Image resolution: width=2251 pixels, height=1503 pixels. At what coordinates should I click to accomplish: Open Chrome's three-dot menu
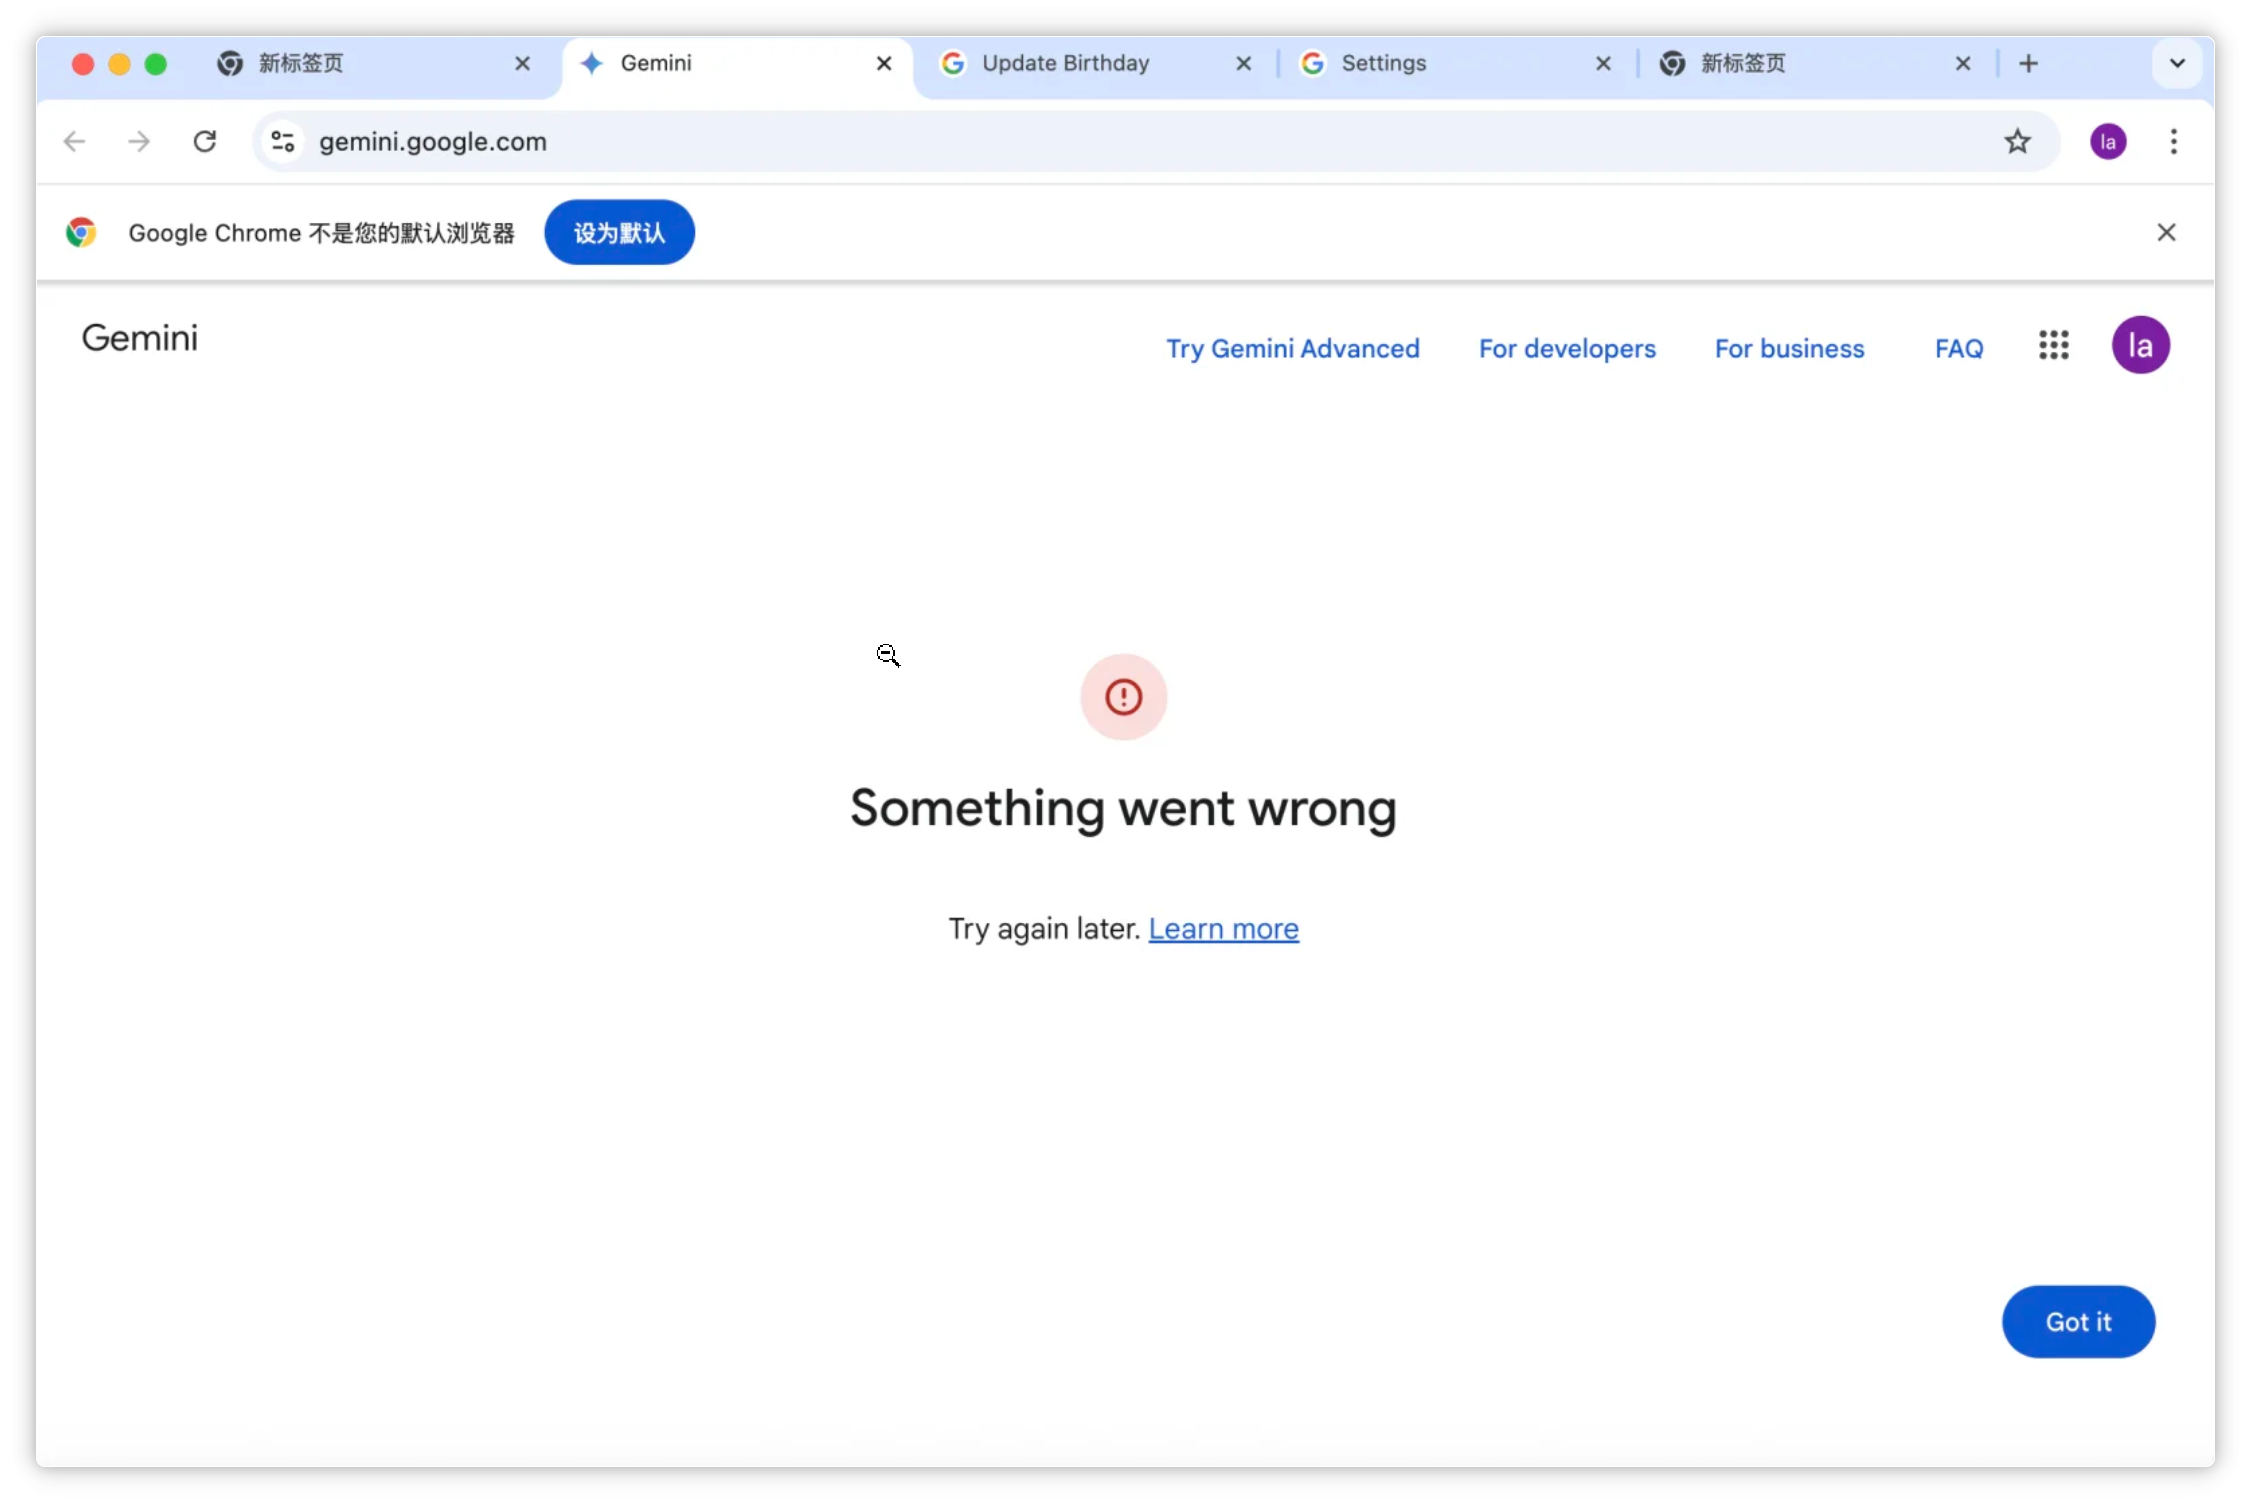[2174, 141]
